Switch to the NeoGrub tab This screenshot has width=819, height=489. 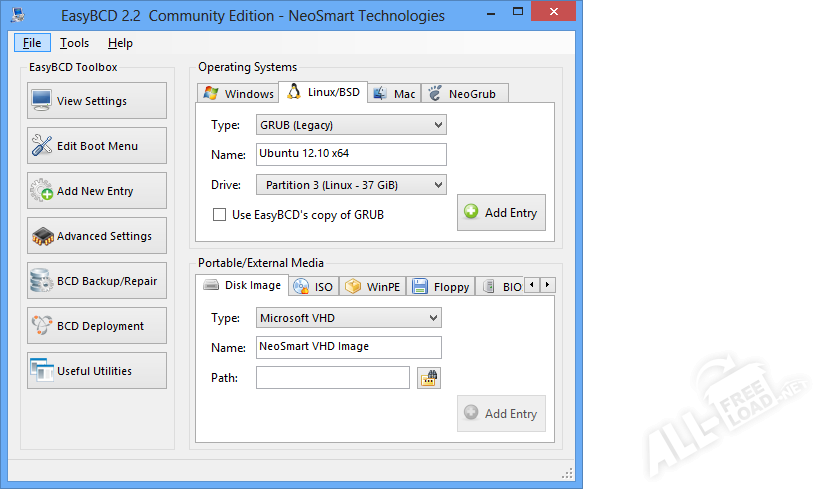pyautogui.click(x=465, y=93)
